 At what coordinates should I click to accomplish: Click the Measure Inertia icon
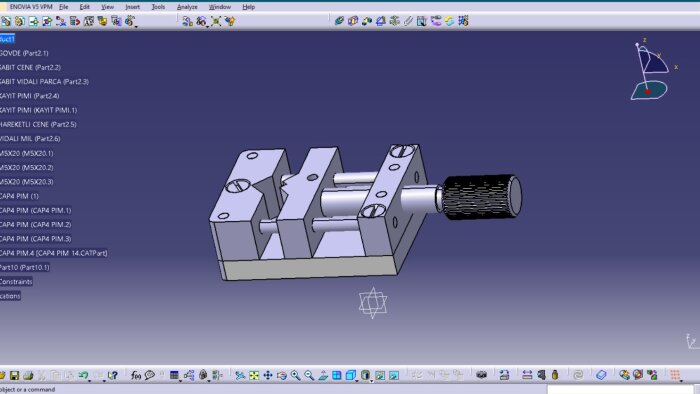555,375
